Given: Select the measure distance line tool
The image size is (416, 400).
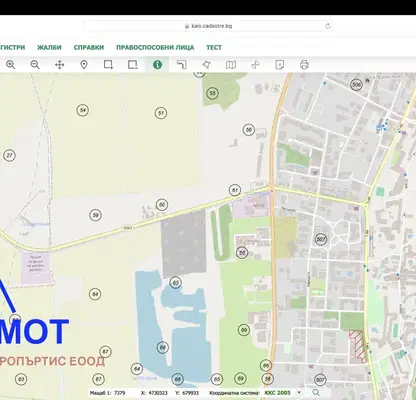Looking at the screenshot, I should (x=182, y=65).
